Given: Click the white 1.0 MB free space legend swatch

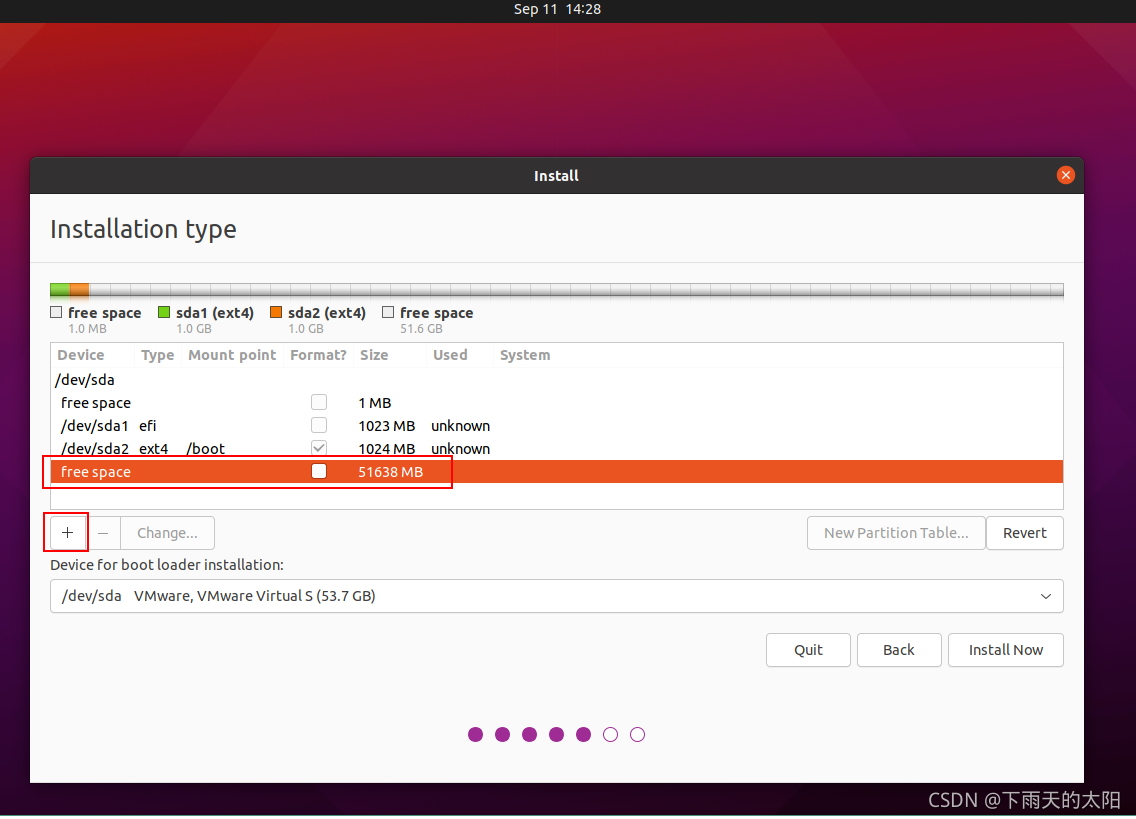Looking at the screenshot, I should (56, 312).
